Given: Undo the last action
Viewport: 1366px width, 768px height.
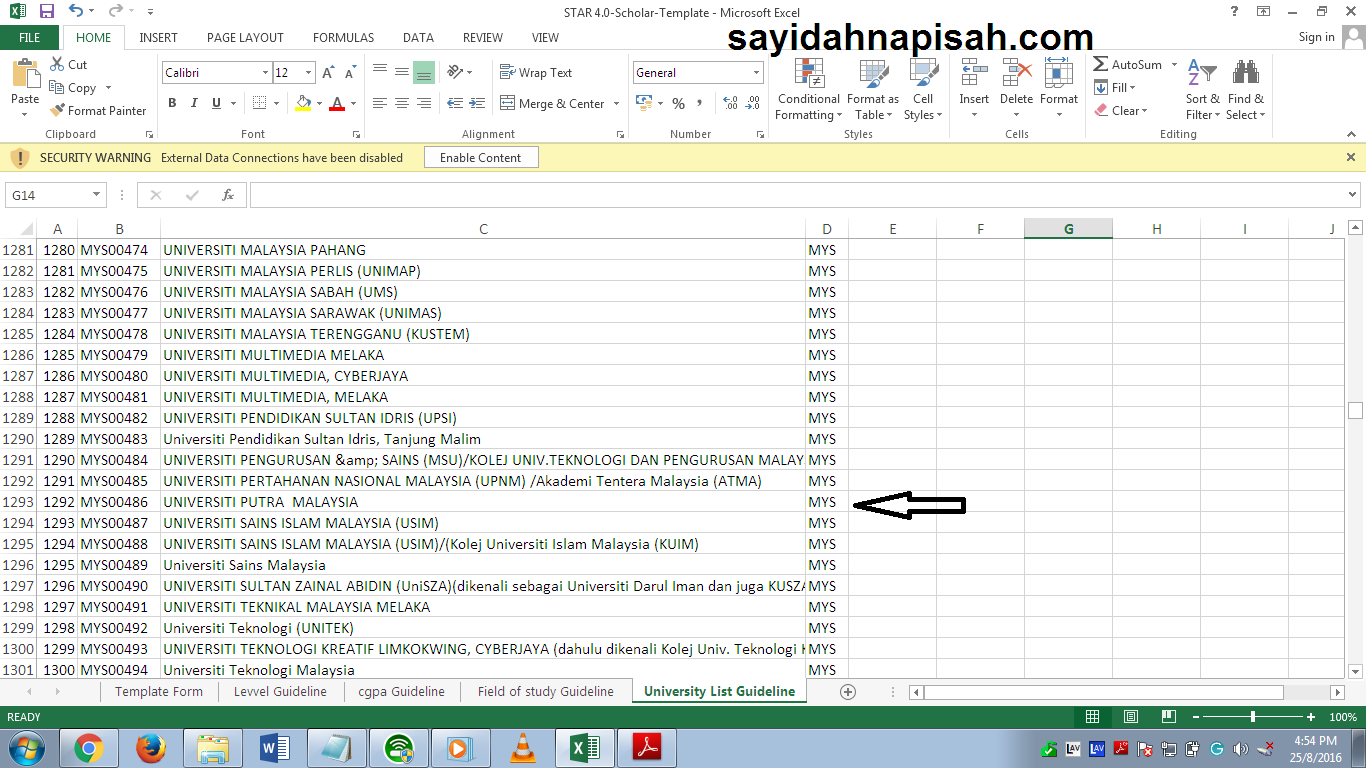Looking at the screenshot, I should (77, 12).
